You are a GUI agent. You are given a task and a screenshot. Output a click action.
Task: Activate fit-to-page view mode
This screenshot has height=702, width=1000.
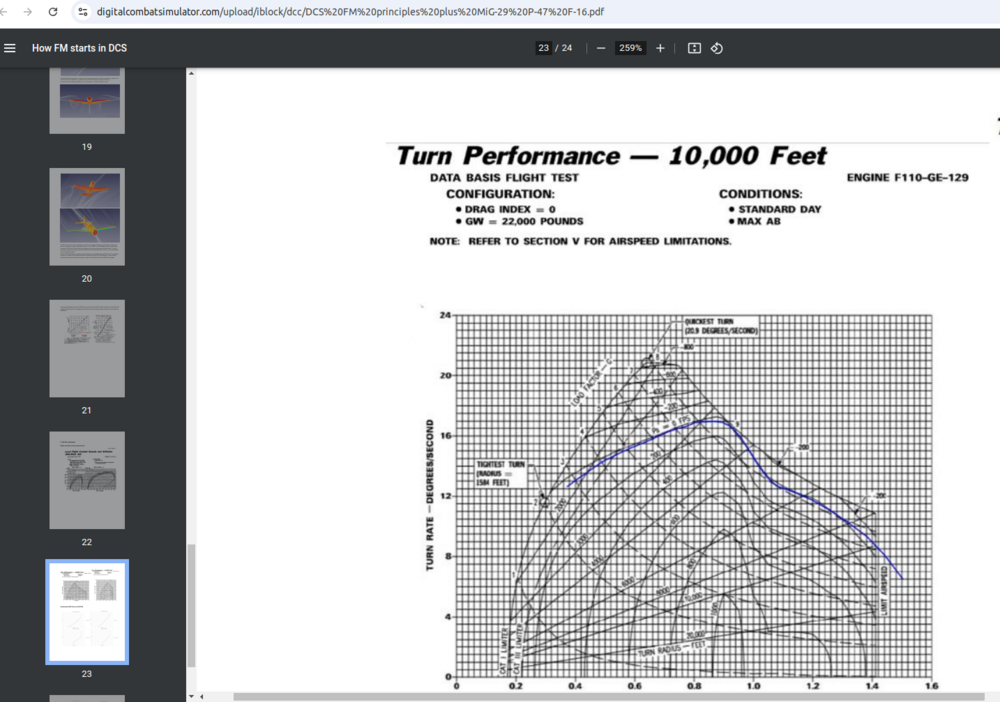[x=694, y=47]
